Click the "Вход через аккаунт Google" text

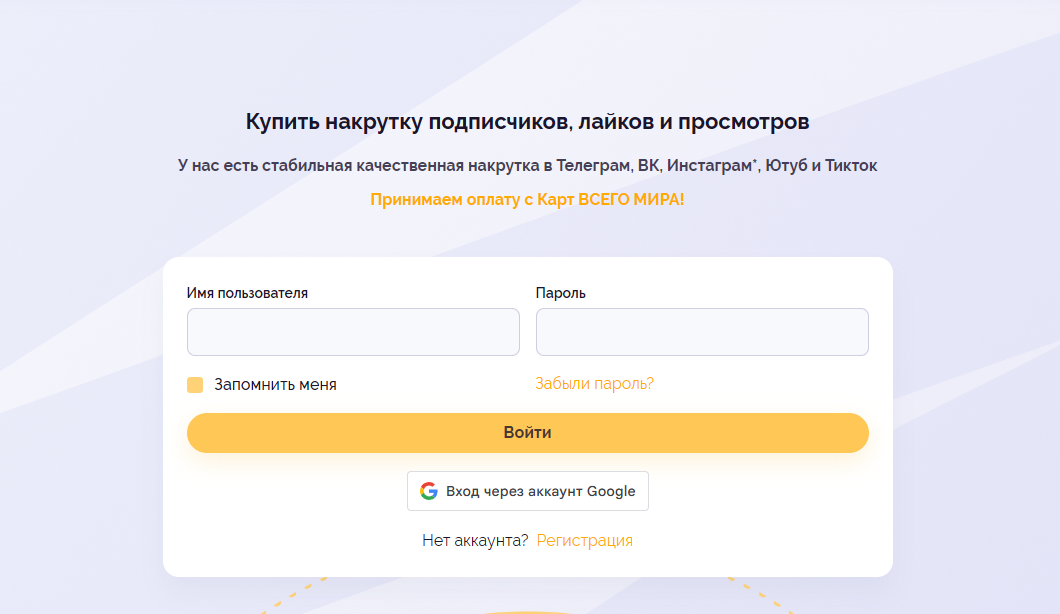[540, 491]
